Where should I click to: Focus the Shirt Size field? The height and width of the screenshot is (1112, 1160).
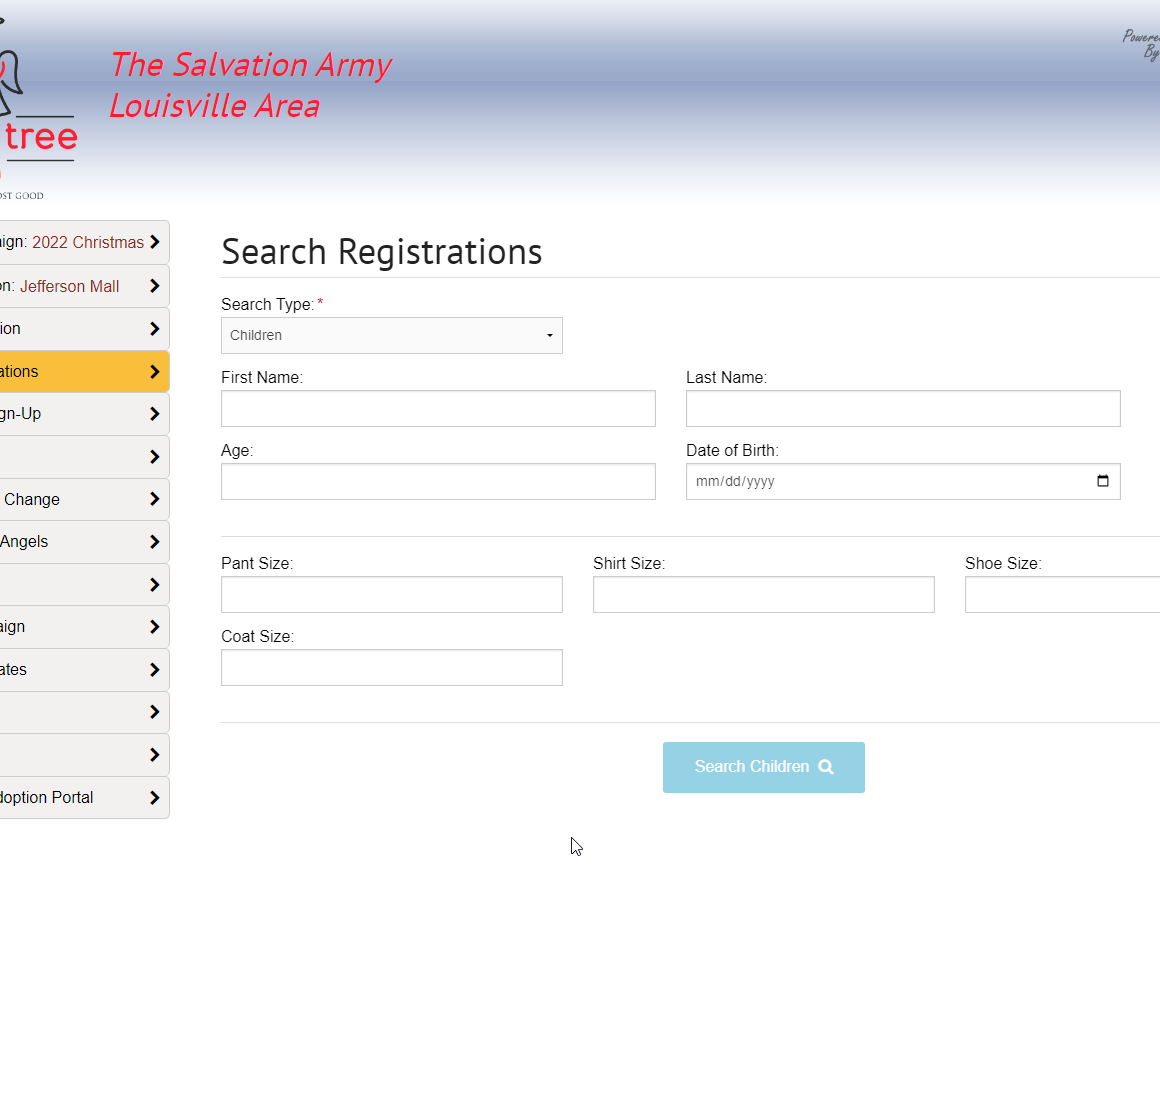(763, 595)
